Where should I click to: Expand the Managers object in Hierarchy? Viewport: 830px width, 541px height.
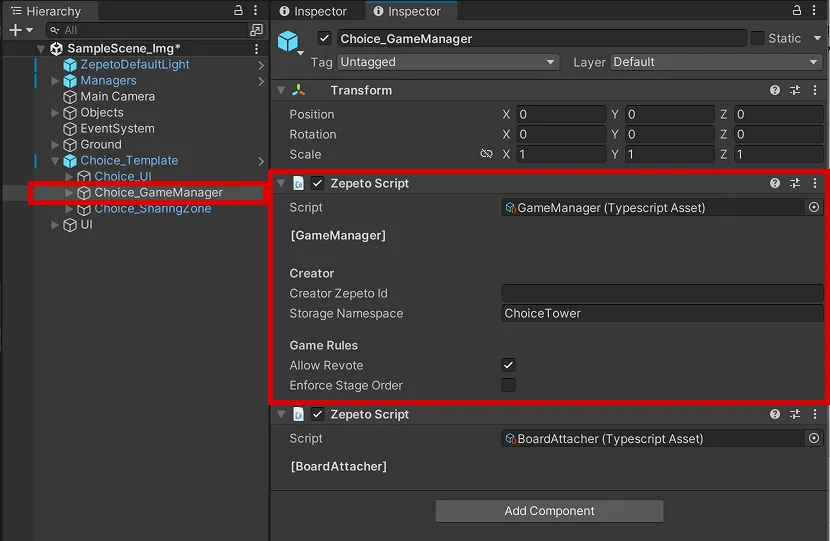tap(55, 81)
